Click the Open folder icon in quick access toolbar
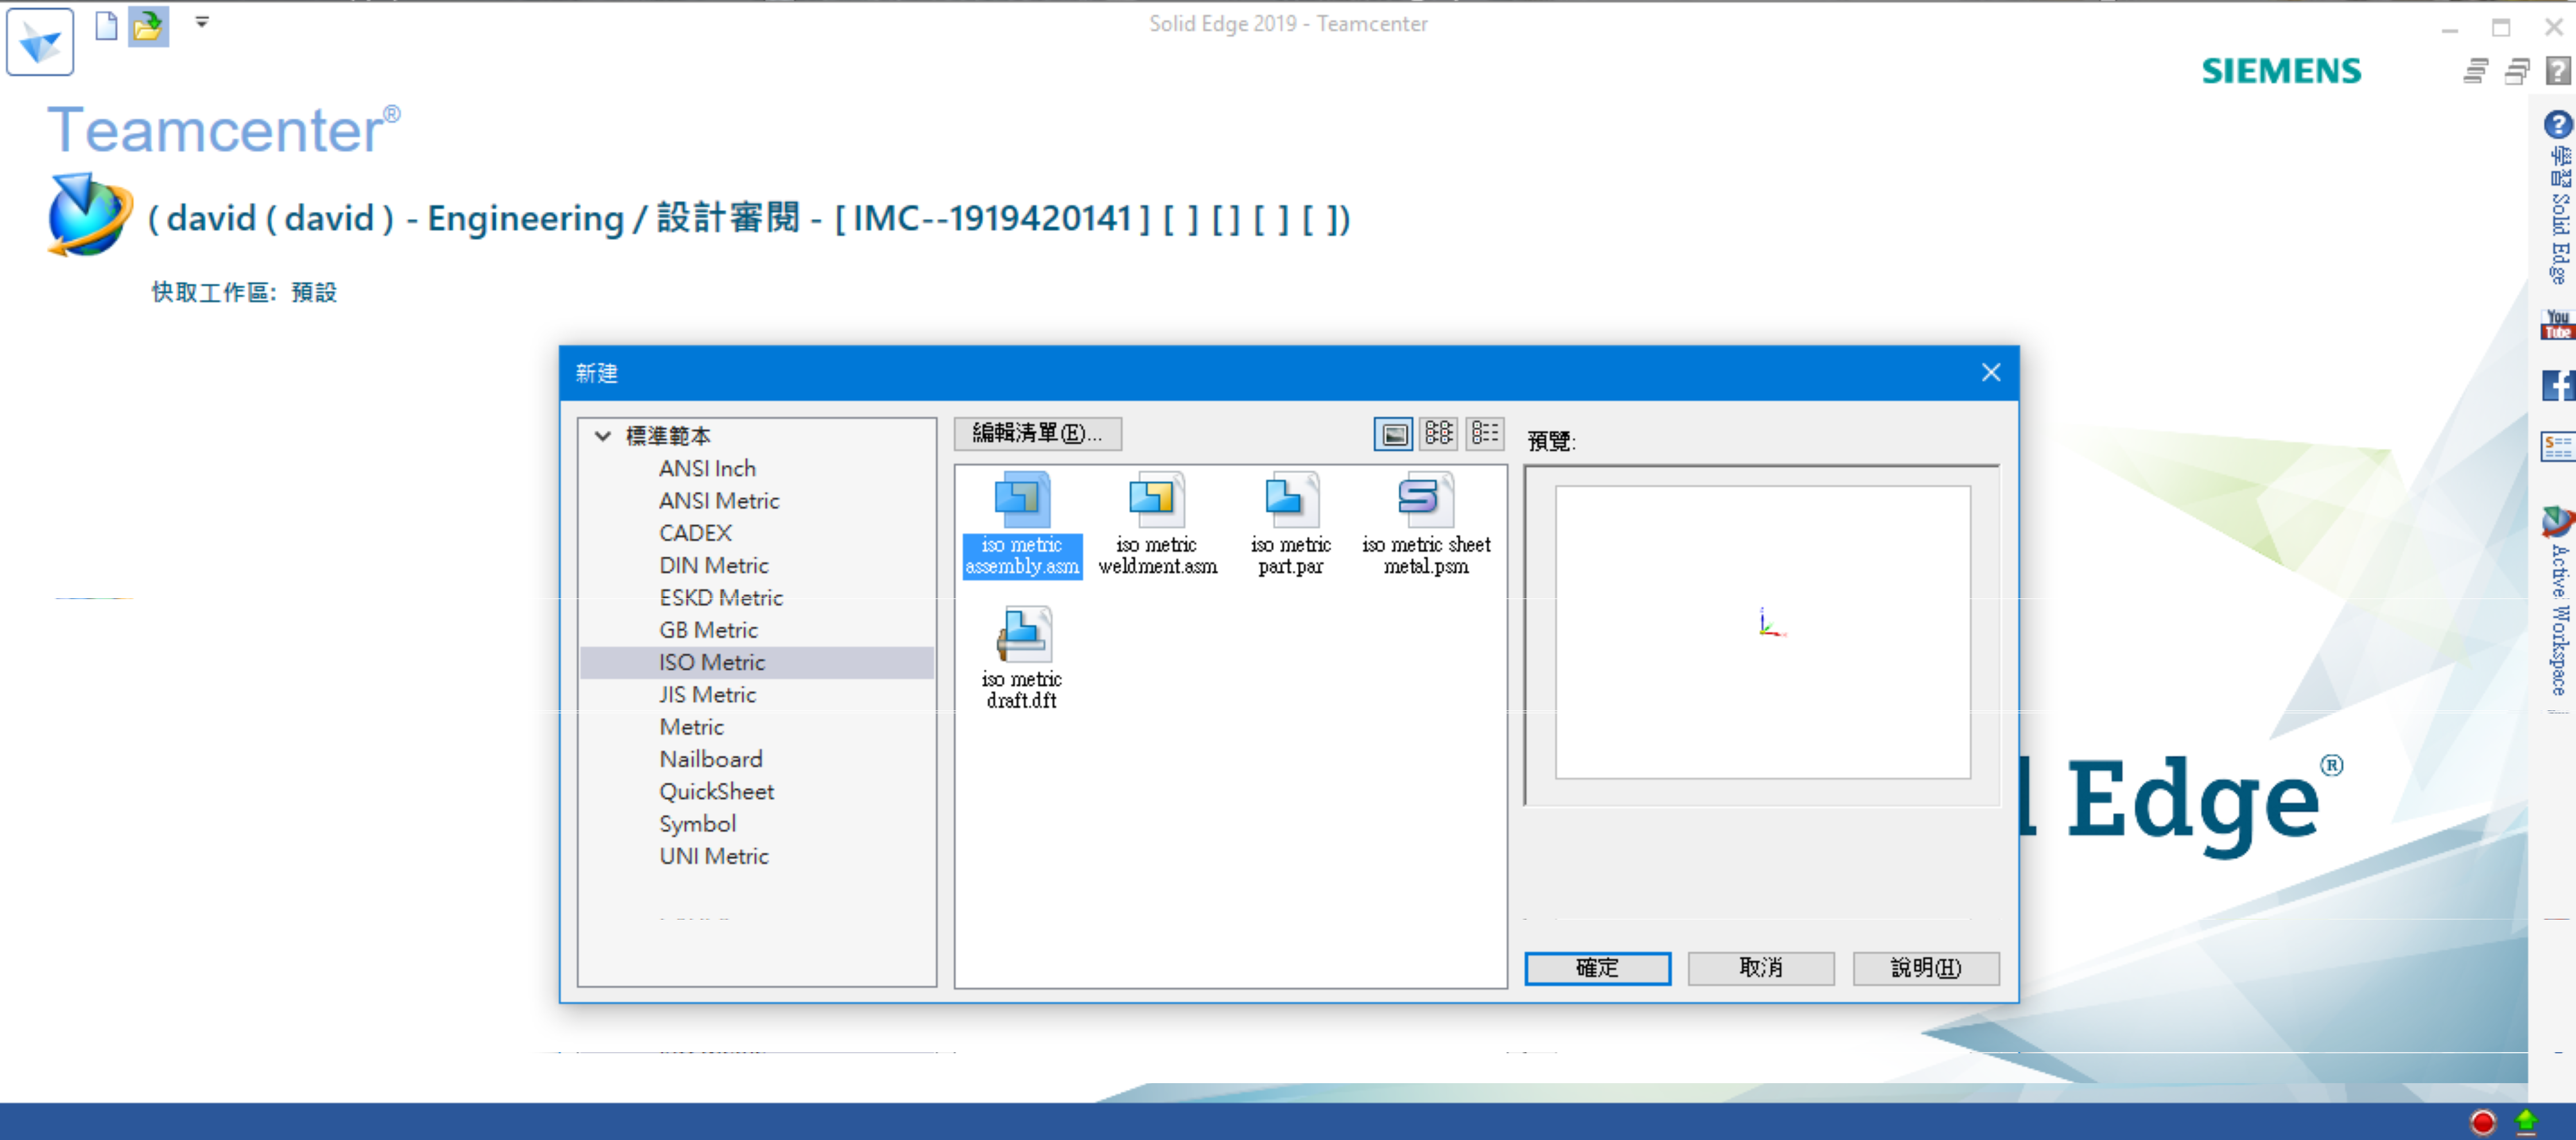2576x1140 pixels. [148, 26]
